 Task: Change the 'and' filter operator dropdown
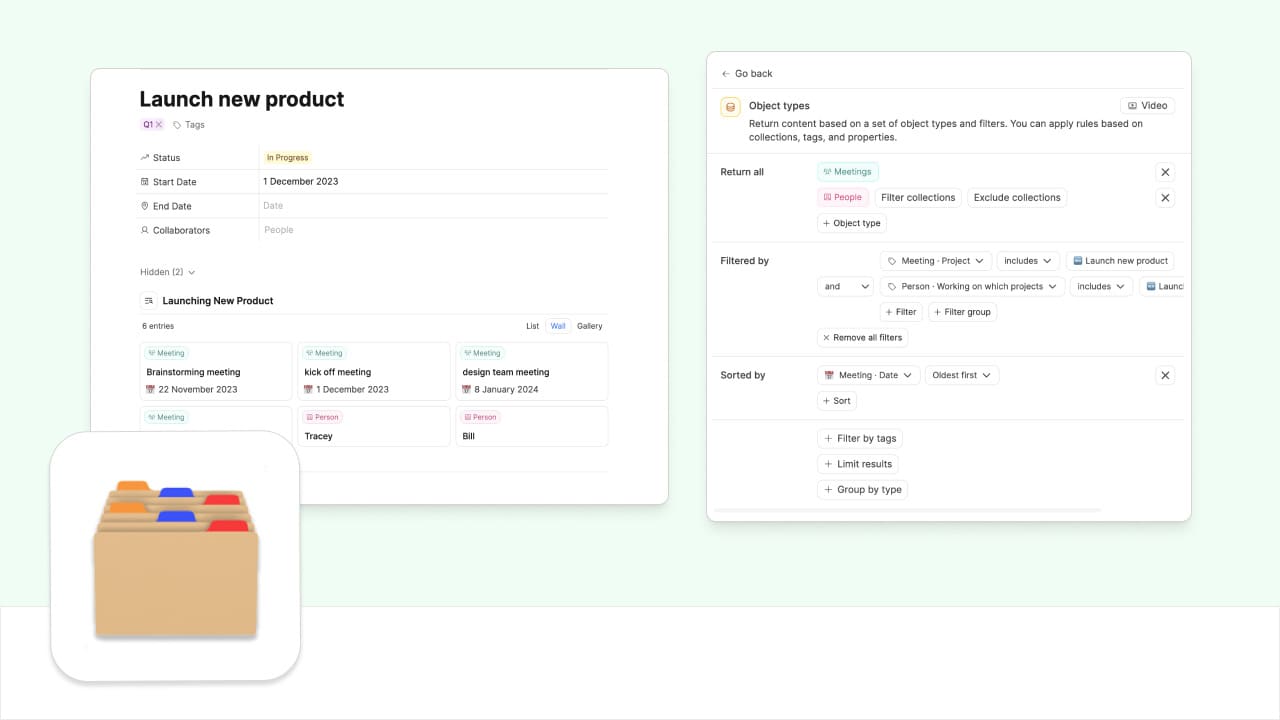[845, 287]
